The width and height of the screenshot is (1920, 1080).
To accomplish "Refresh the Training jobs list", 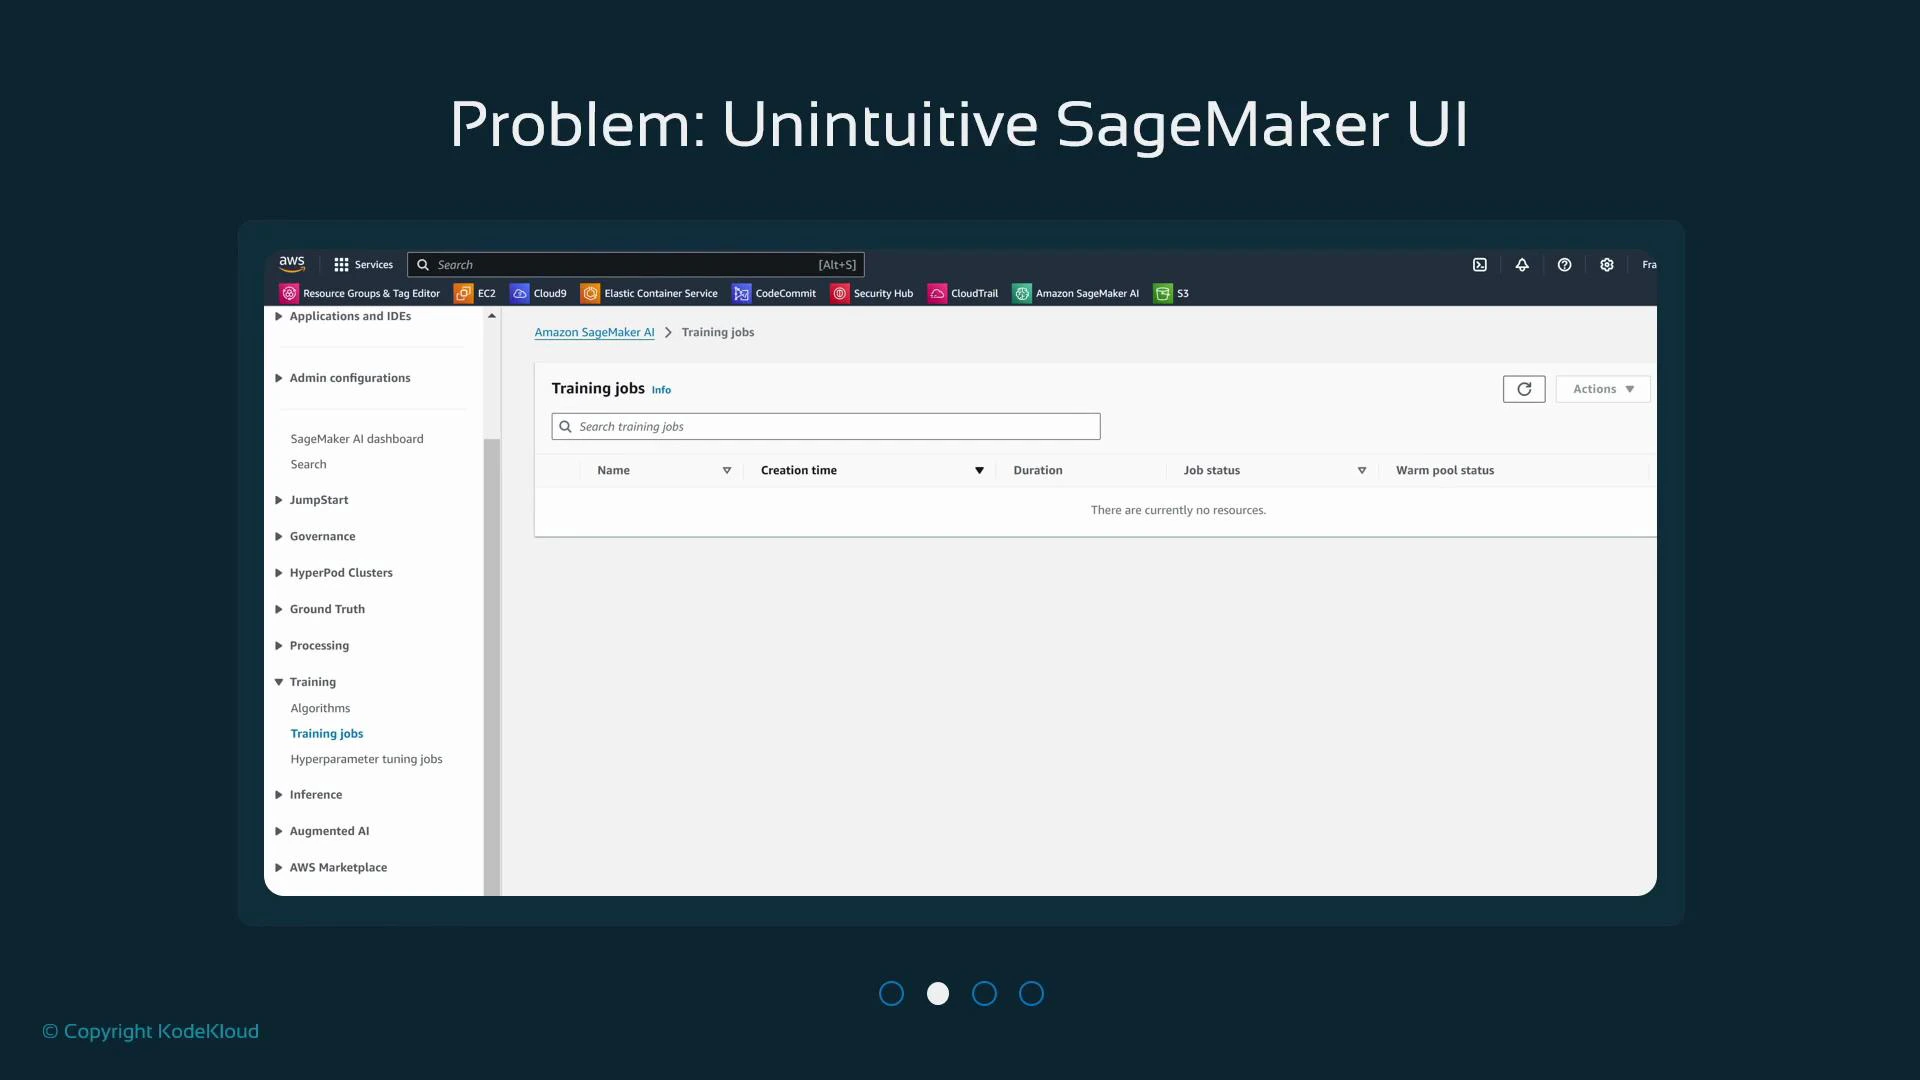I will tap(1523, 388).
